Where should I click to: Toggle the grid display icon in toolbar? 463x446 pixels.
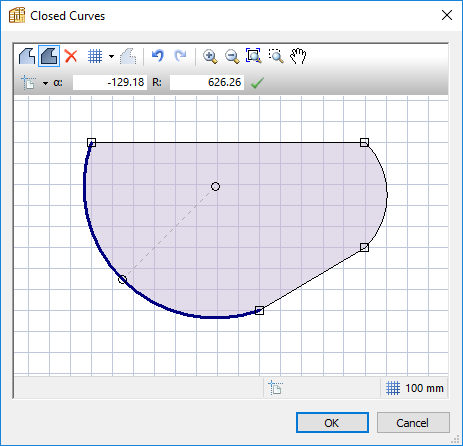click(95, 56)
